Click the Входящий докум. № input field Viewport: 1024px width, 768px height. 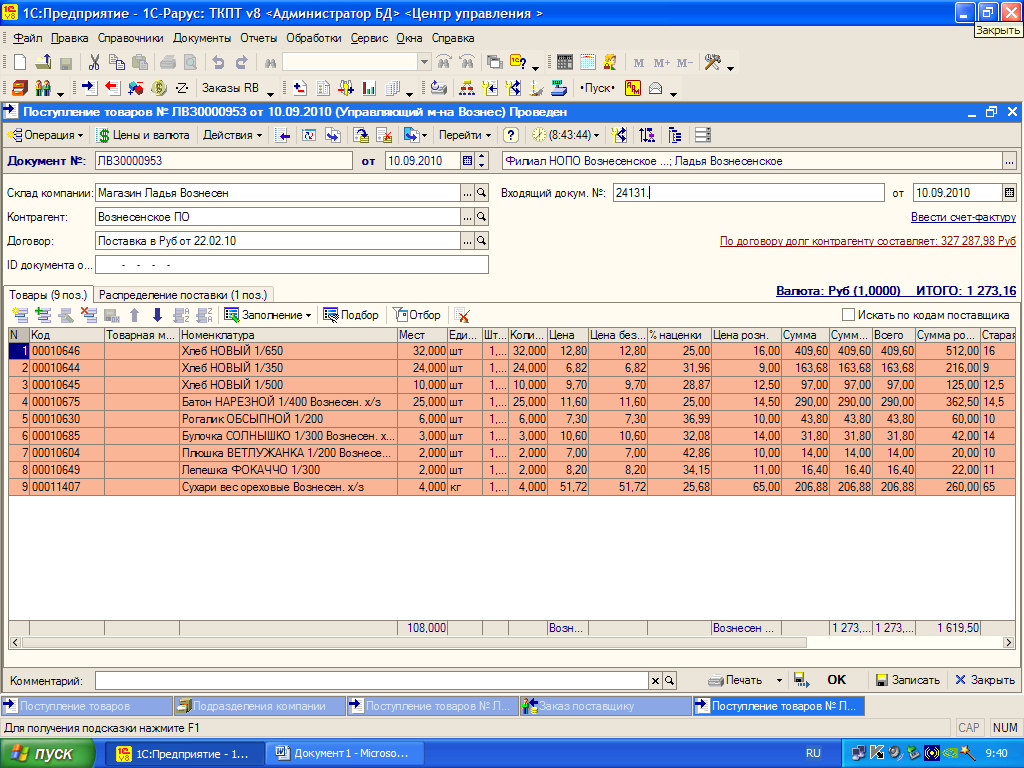[x=748, y=193]
